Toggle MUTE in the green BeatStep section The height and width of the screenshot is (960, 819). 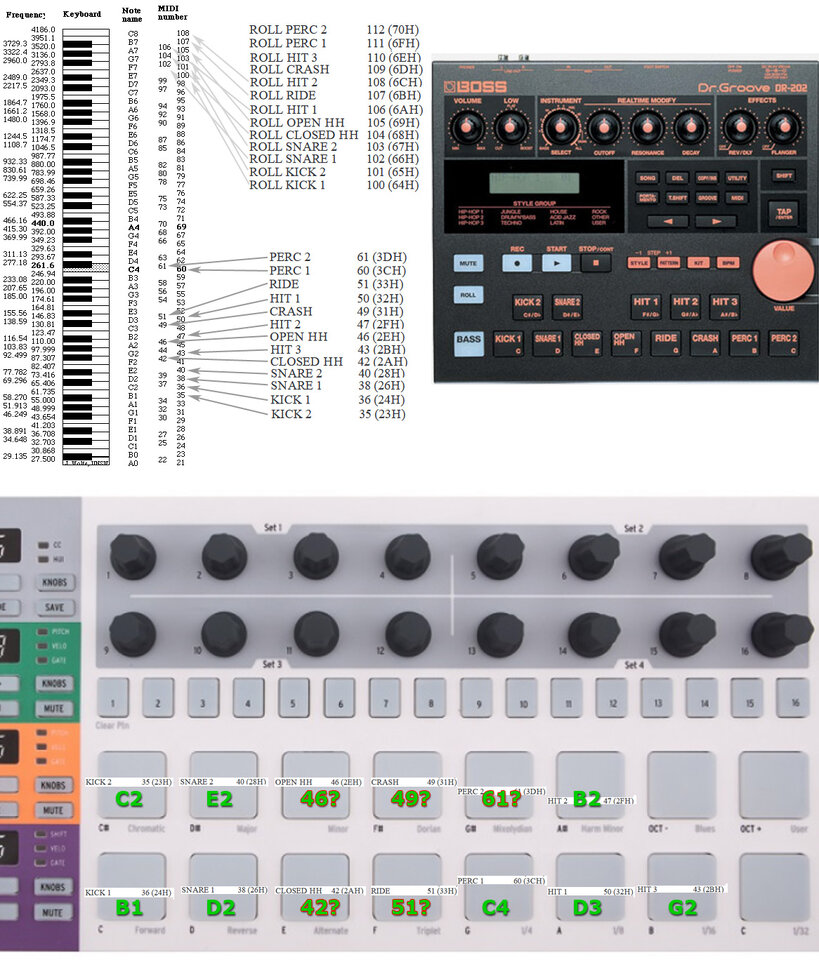pyautogui.click(x=54, y=708)
